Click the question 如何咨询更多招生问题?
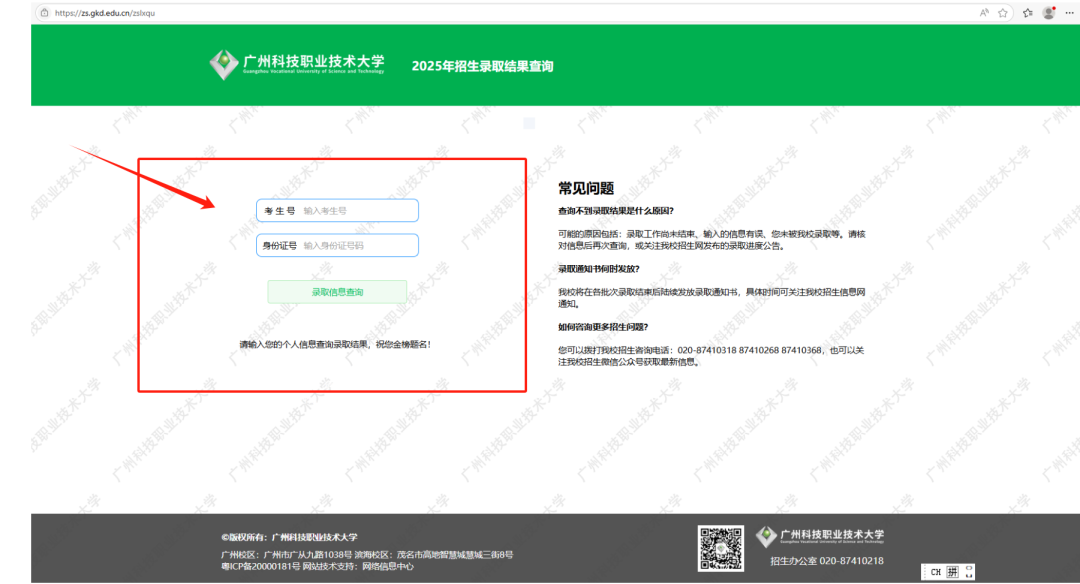Image resolution: width=1080 pixels, height=584 pixels. (603, 326)
